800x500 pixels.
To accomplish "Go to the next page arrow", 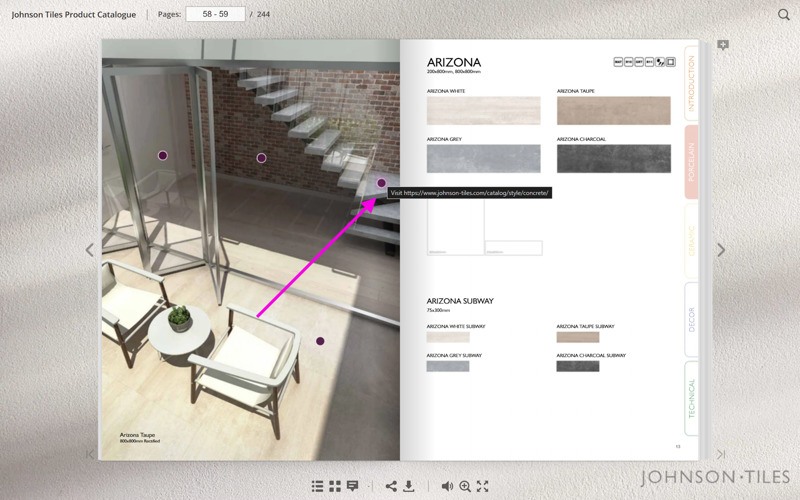I will pyautogui.click(x=721, y=250).
